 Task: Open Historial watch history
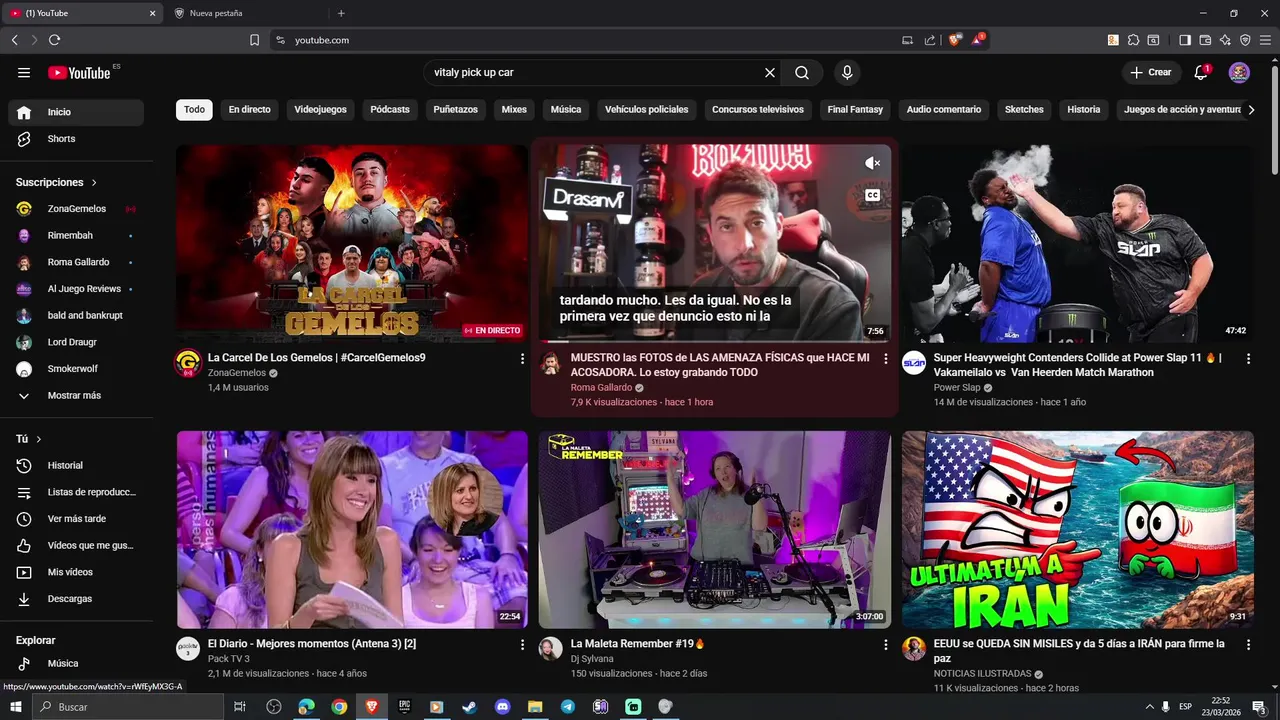(76, 465)
